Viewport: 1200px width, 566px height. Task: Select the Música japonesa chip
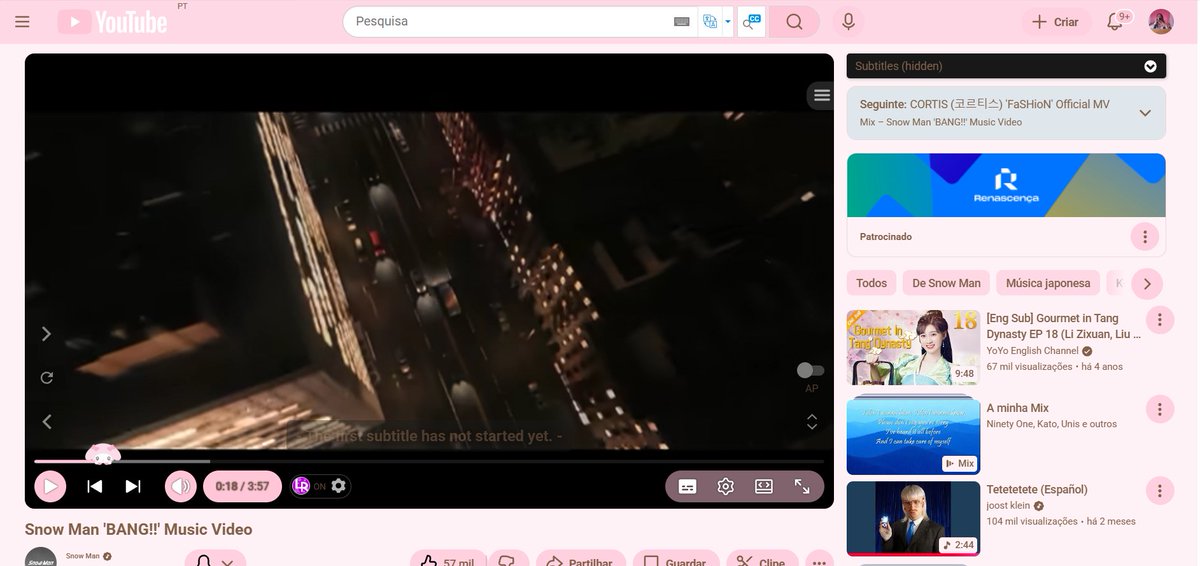[x=1048, y=283]
